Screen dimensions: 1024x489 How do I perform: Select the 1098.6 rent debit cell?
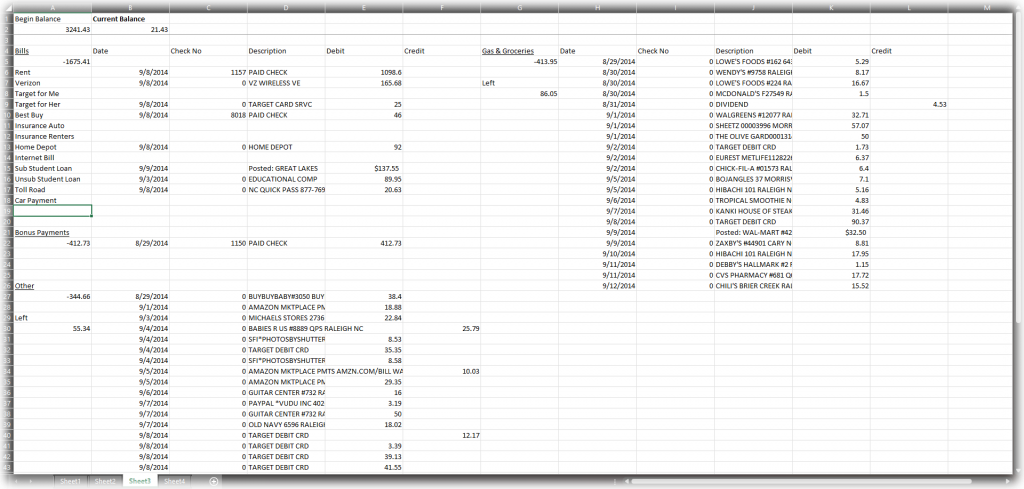[364, 72]
